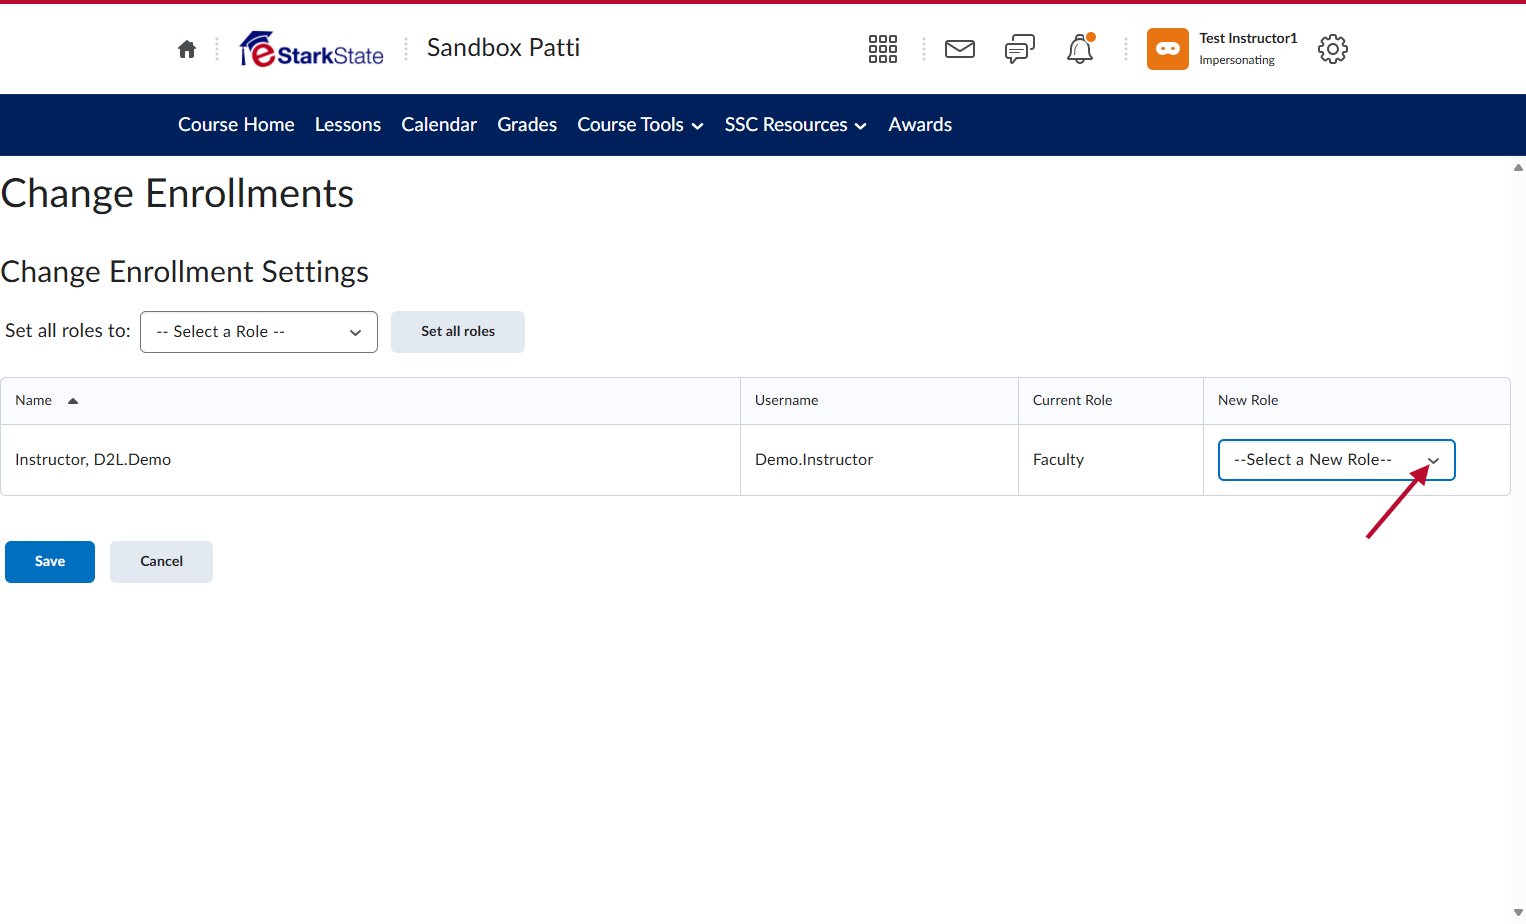The height and width of the screenshot is (924, 1526).
Task: Open the 'Select a Role' dropdown
Action: coord(259,332)
